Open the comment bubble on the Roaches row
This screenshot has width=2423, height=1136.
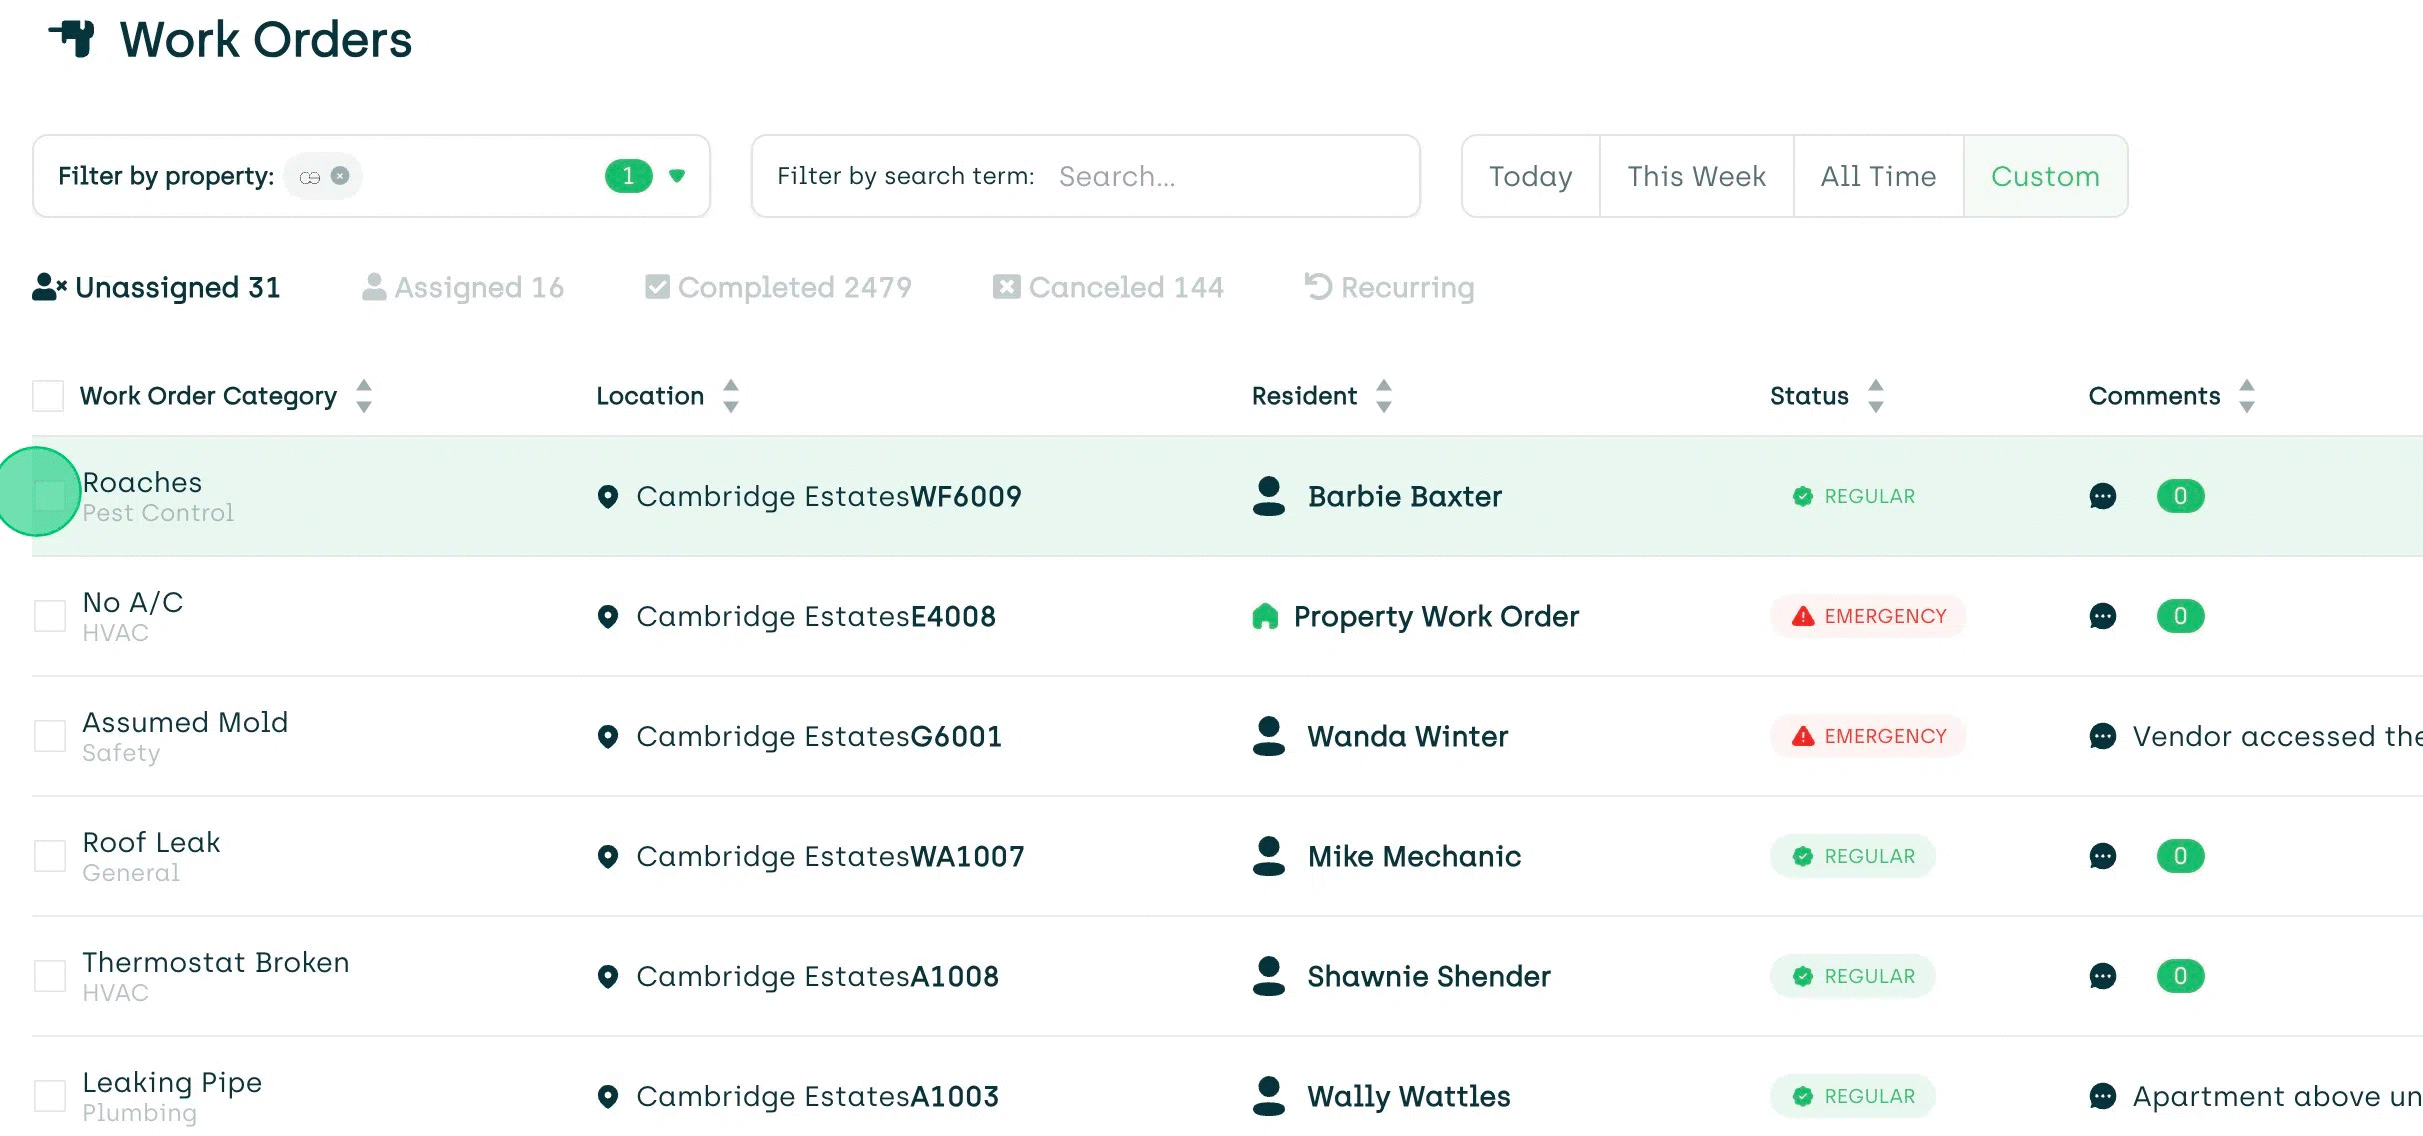tap(2104, 496)
